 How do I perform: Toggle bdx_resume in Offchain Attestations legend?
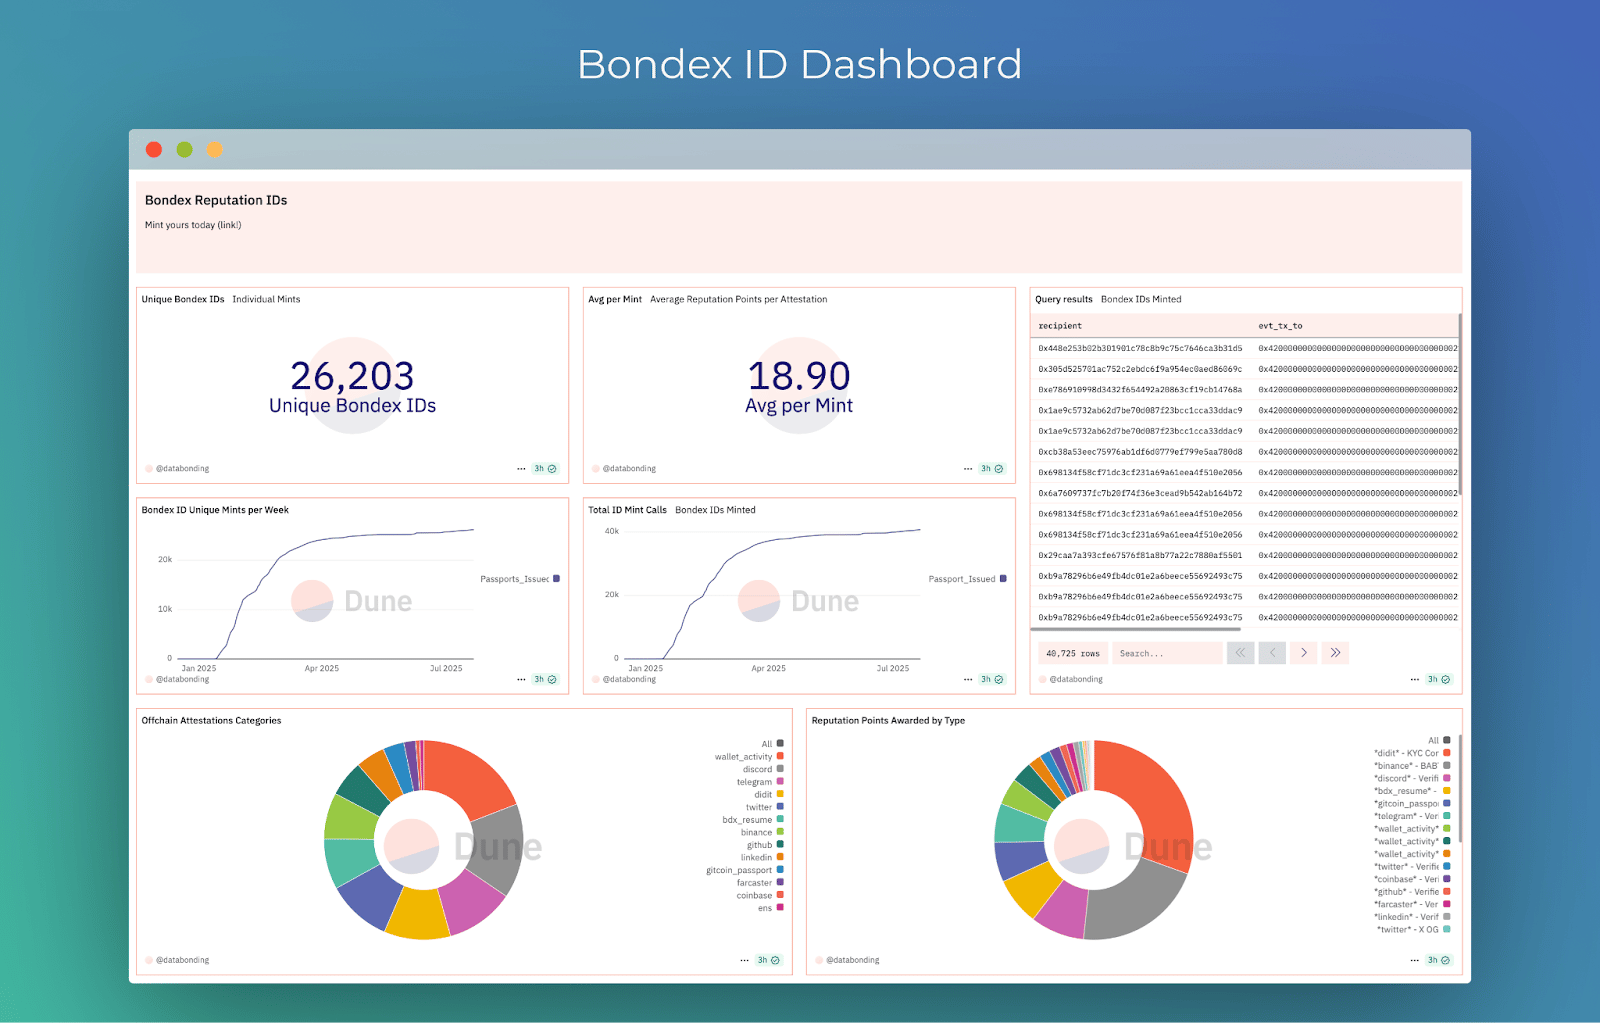[753, 820]
